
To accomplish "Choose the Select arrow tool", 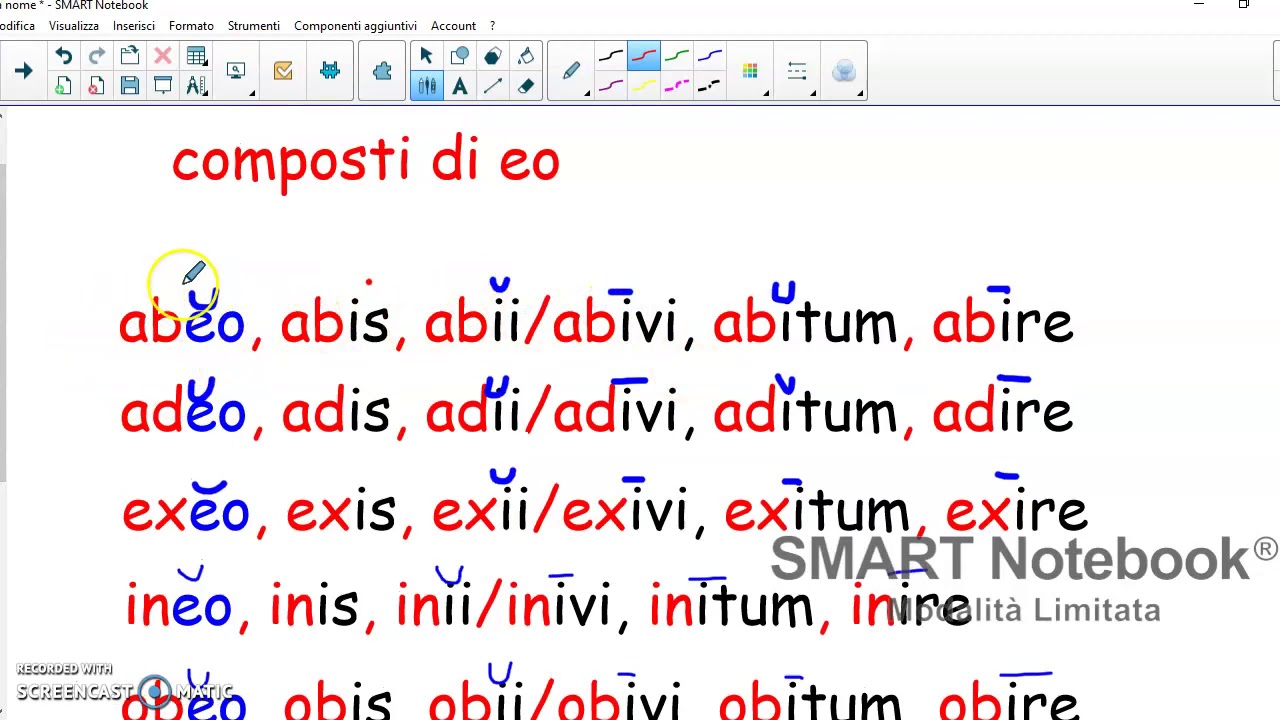I will coord(427,56).
